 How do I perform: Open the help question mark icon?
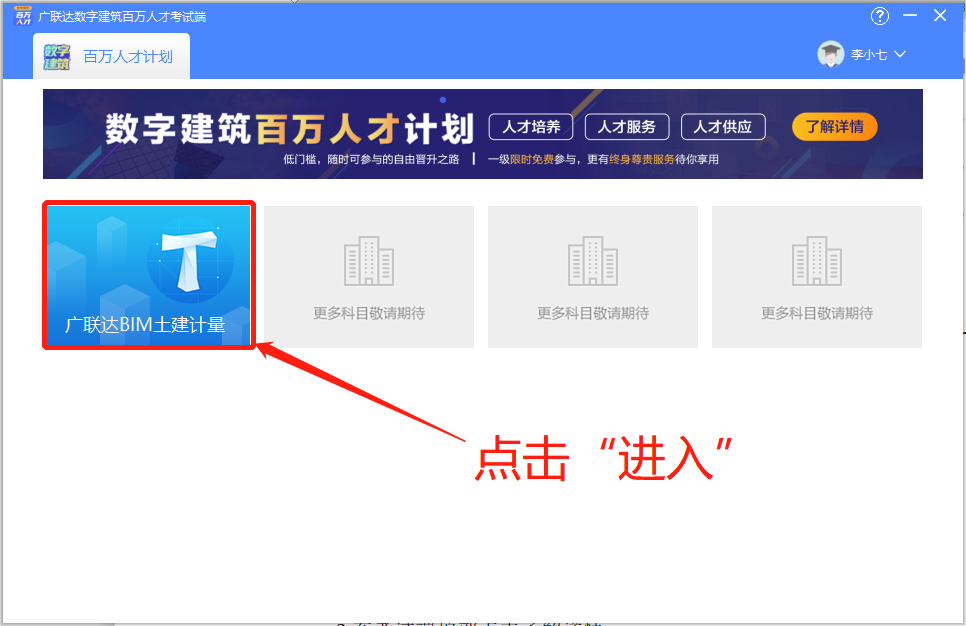coord(880,16)
